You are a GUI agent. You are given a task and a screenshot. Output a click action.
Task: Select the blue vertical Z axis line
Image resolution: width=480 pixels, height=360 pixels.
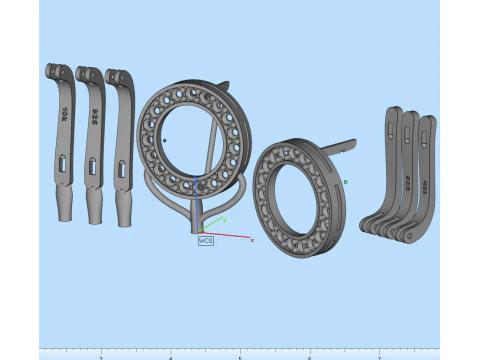pos(196,205)
